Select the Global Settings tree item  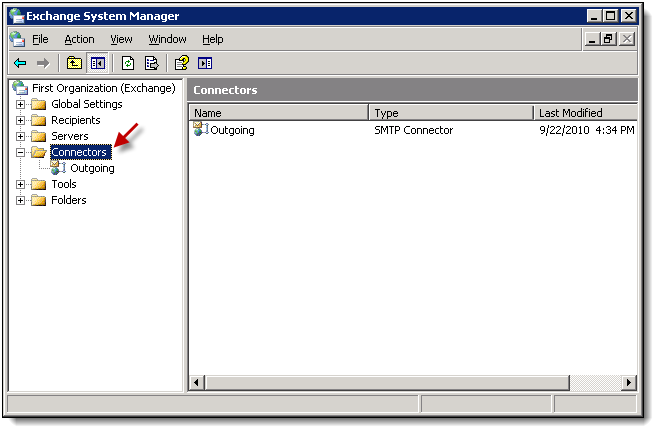click(x=87, y=104)
